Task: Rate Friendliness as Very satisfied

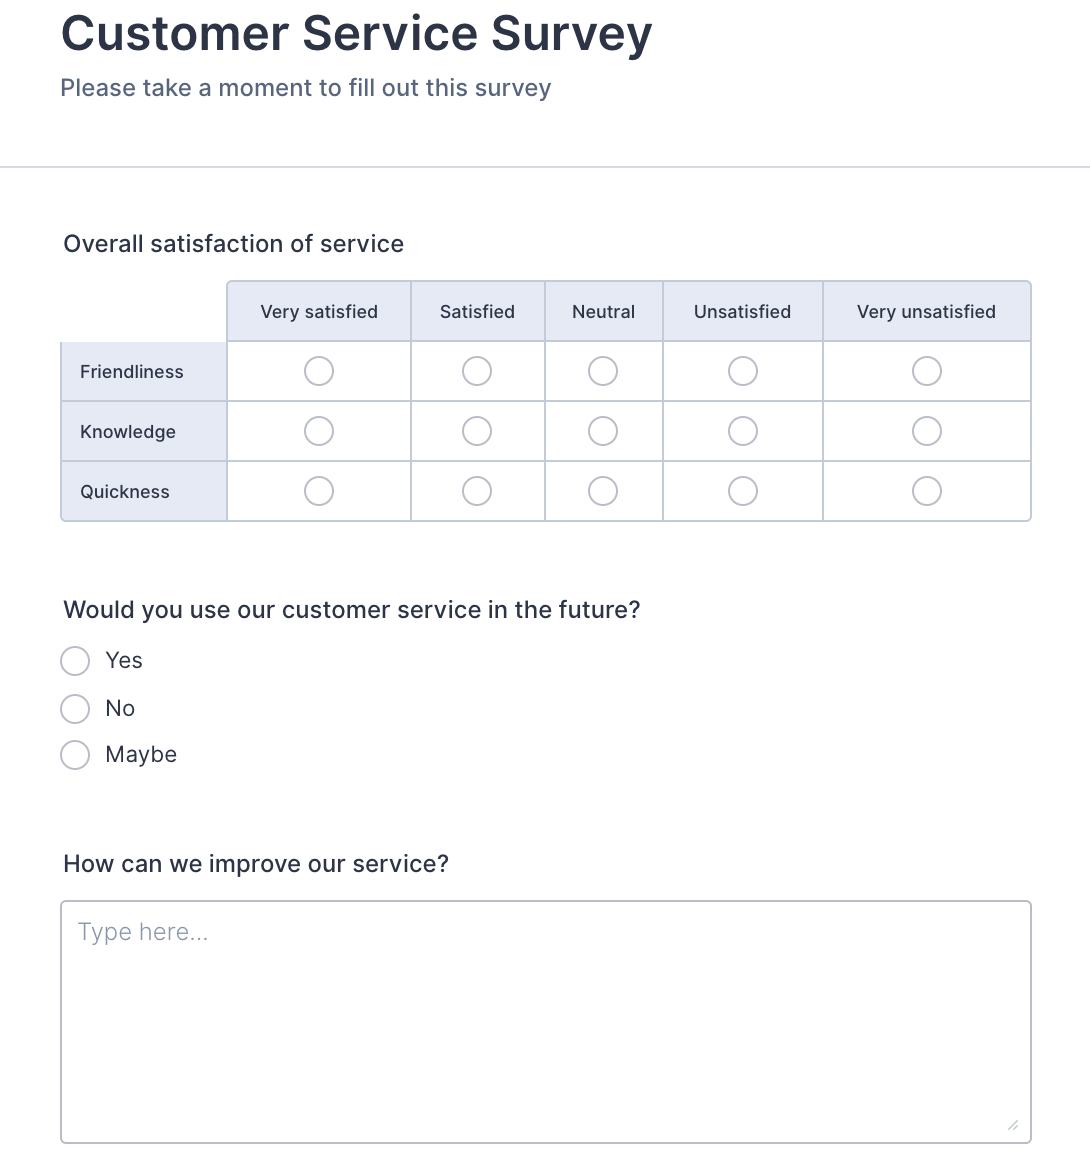Action: point(319,371)
